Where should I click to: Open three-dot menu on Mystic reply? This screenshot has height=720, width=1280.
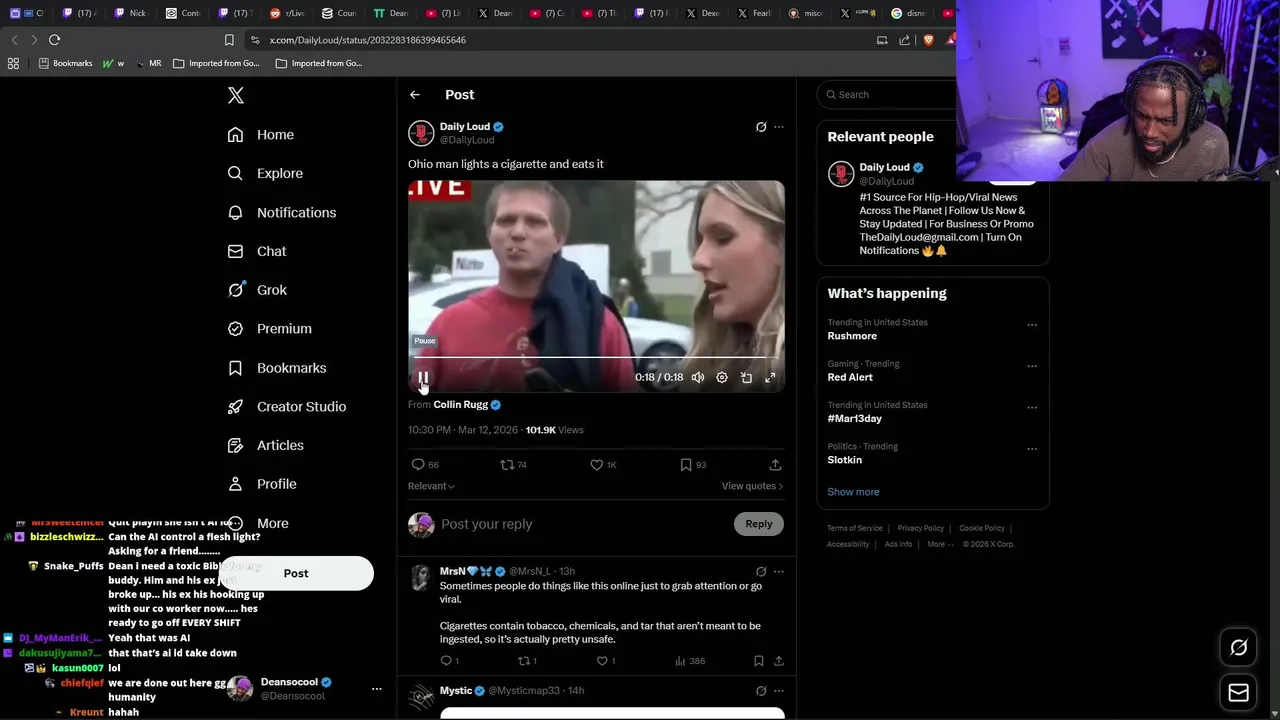tap(779, 691)
